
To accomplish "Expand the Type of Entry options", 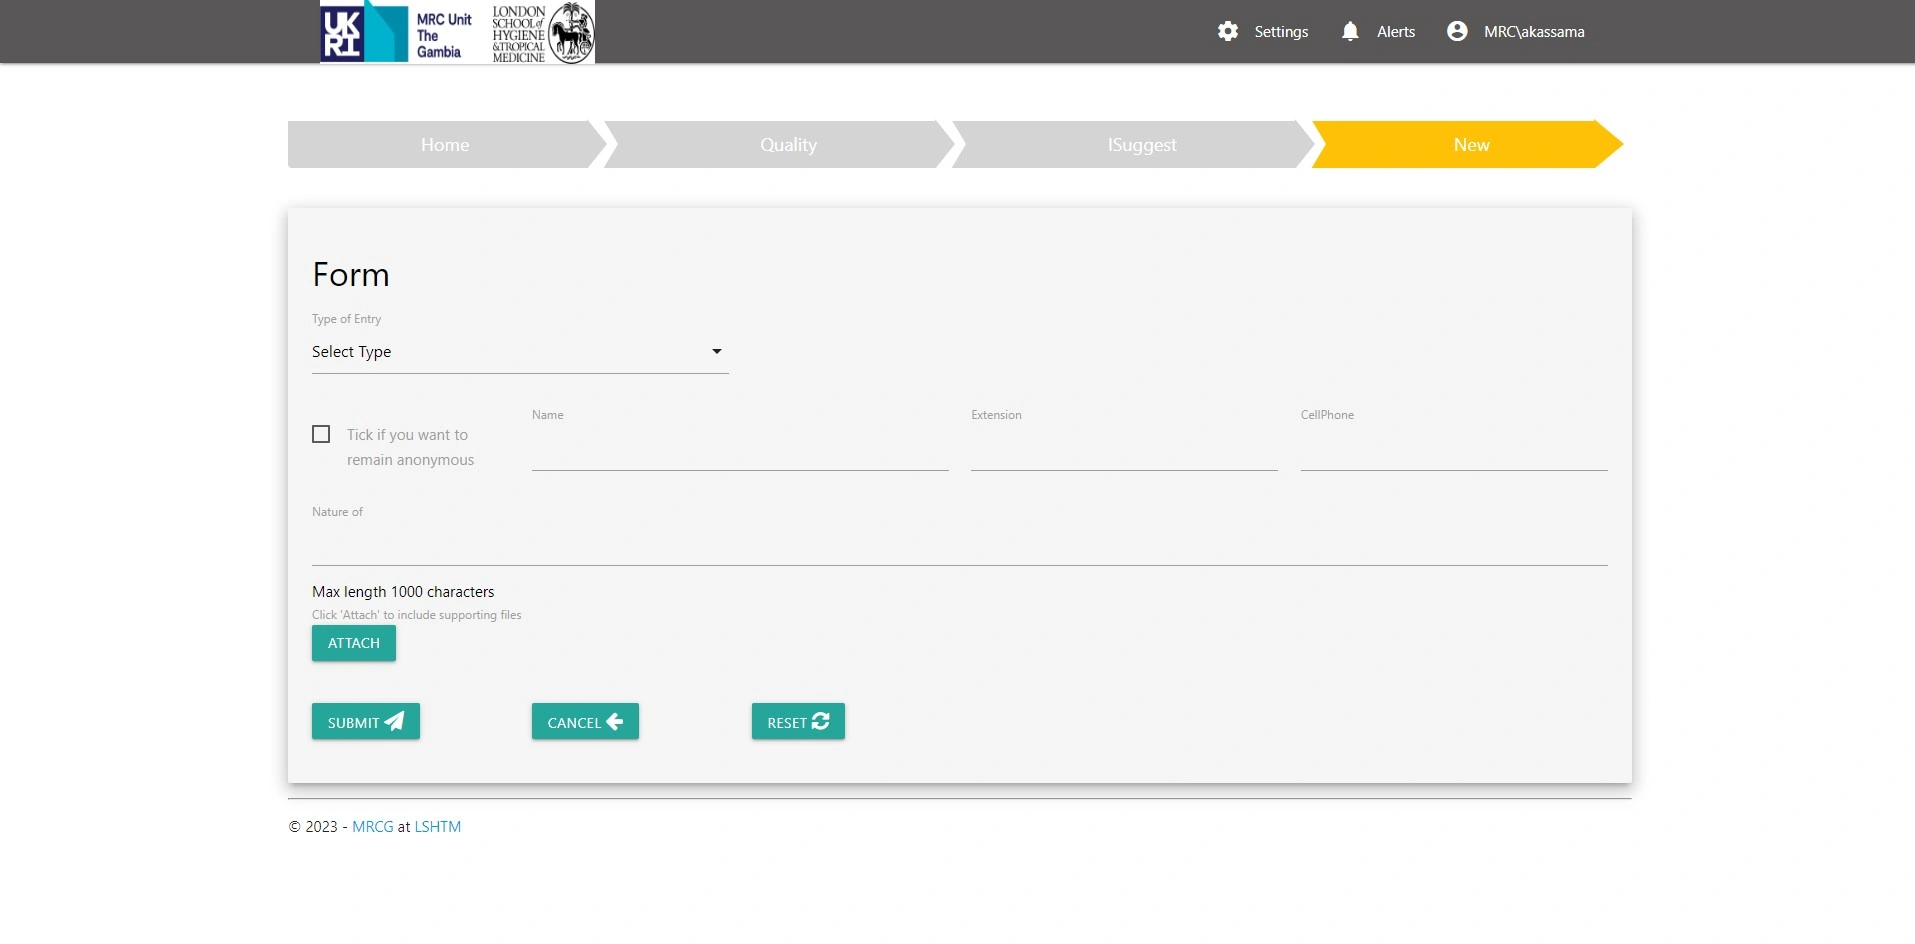I will point(520,351).
